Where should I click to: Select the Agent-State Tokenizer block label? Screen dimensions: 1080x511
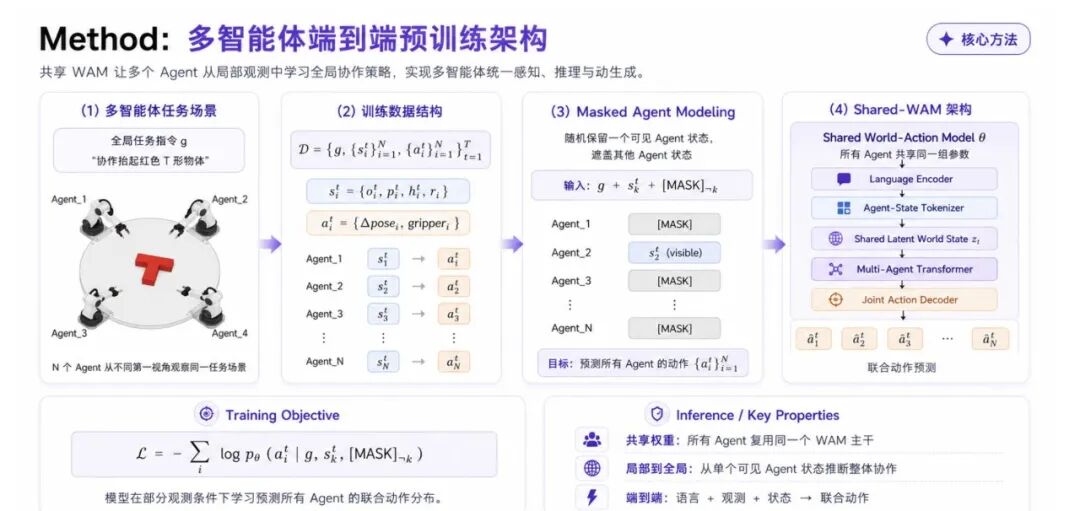point(913,208)
